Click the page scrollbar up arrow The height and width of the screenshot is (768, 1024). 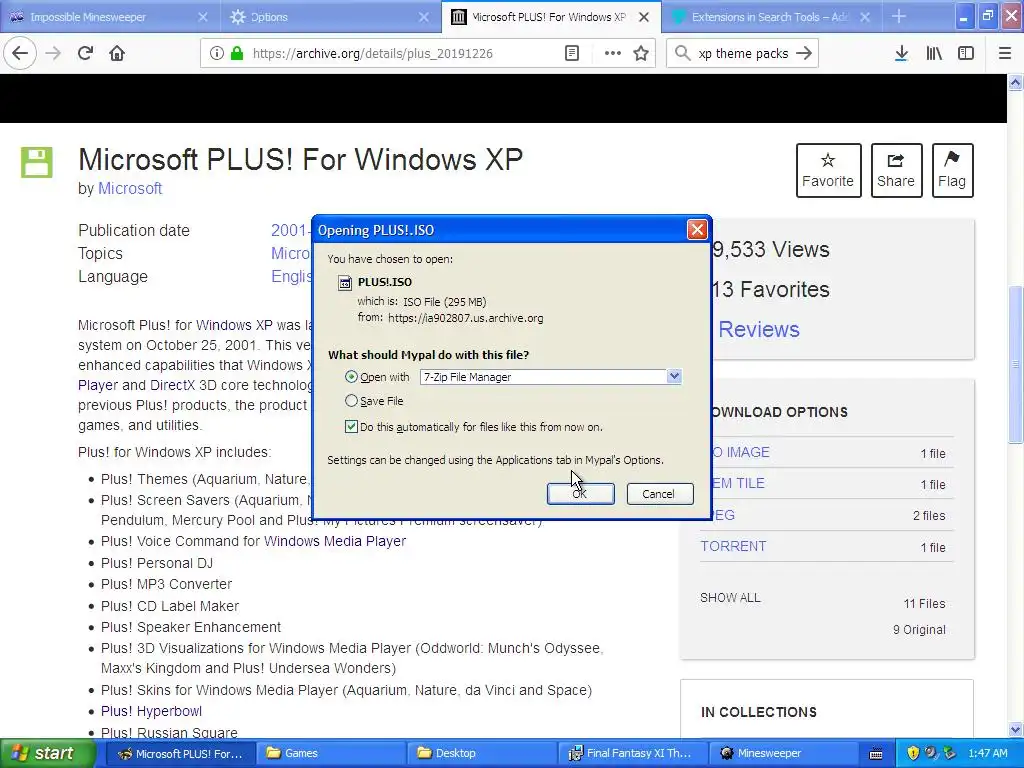(x=1015, y=82)
